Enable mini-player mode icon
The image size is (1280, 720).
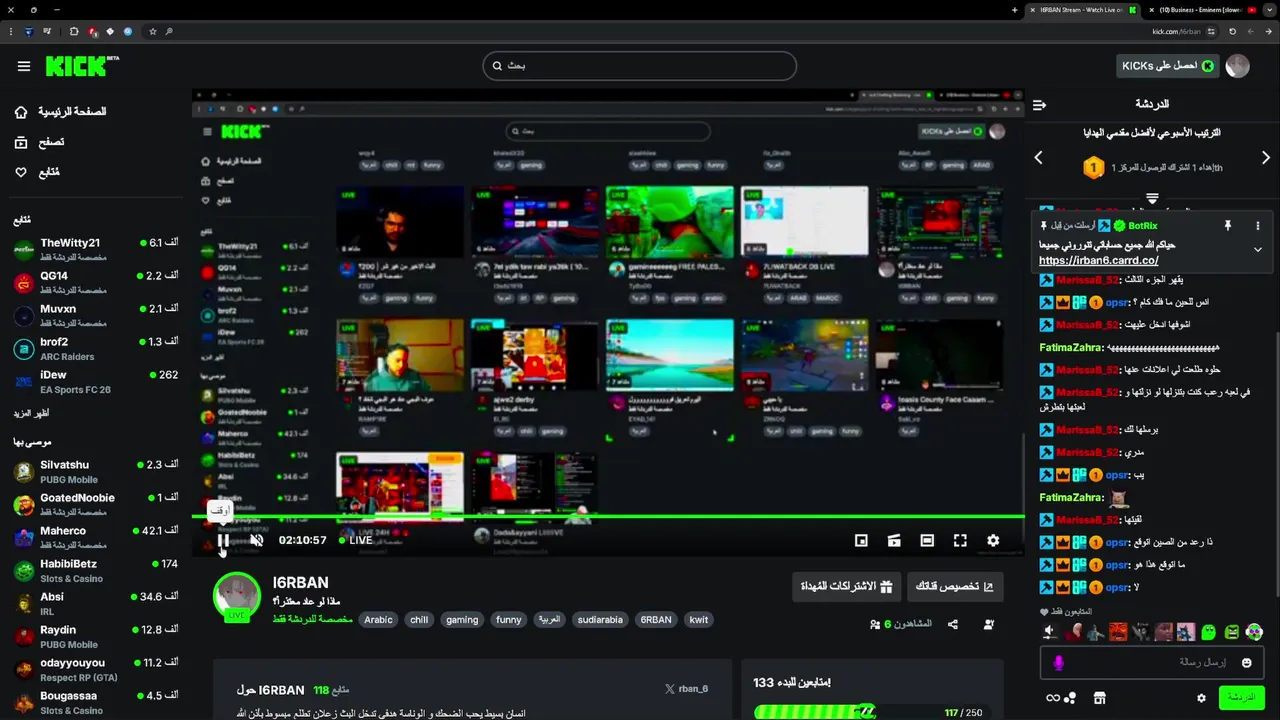coord(861,540)
